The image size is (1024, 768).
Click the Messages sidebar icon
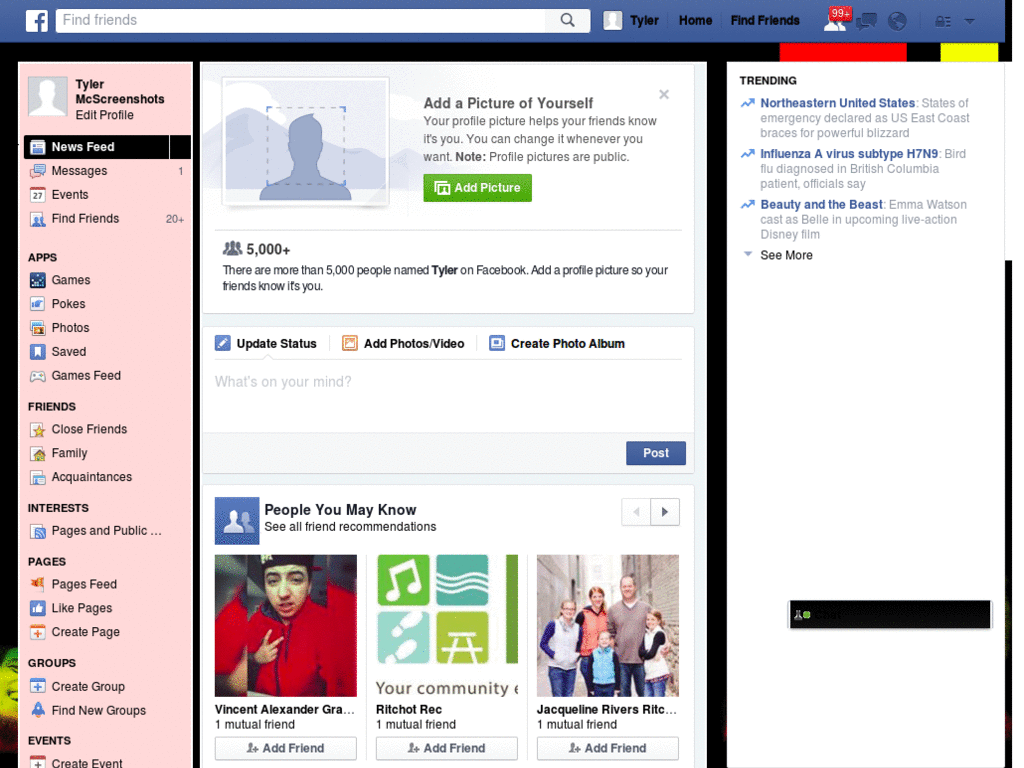coord(38,171)
